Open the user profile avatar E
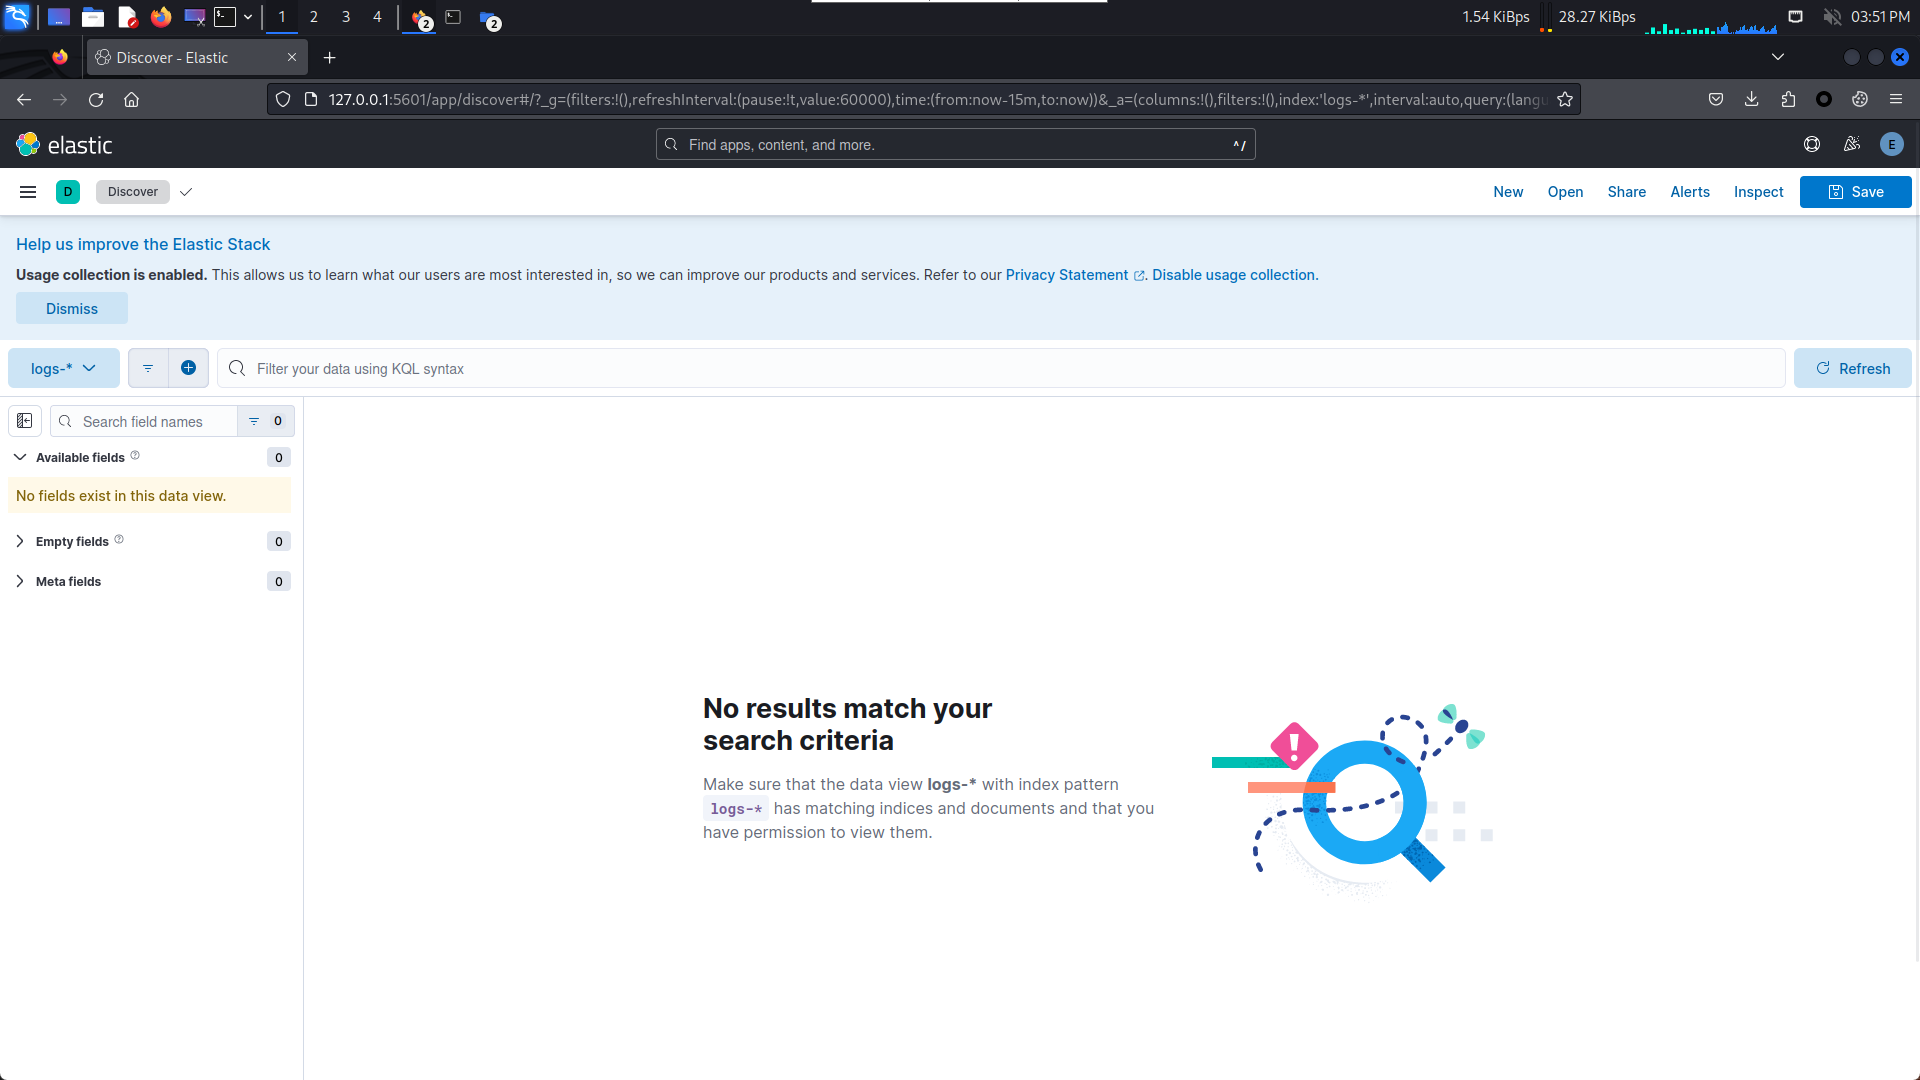 1893,144
